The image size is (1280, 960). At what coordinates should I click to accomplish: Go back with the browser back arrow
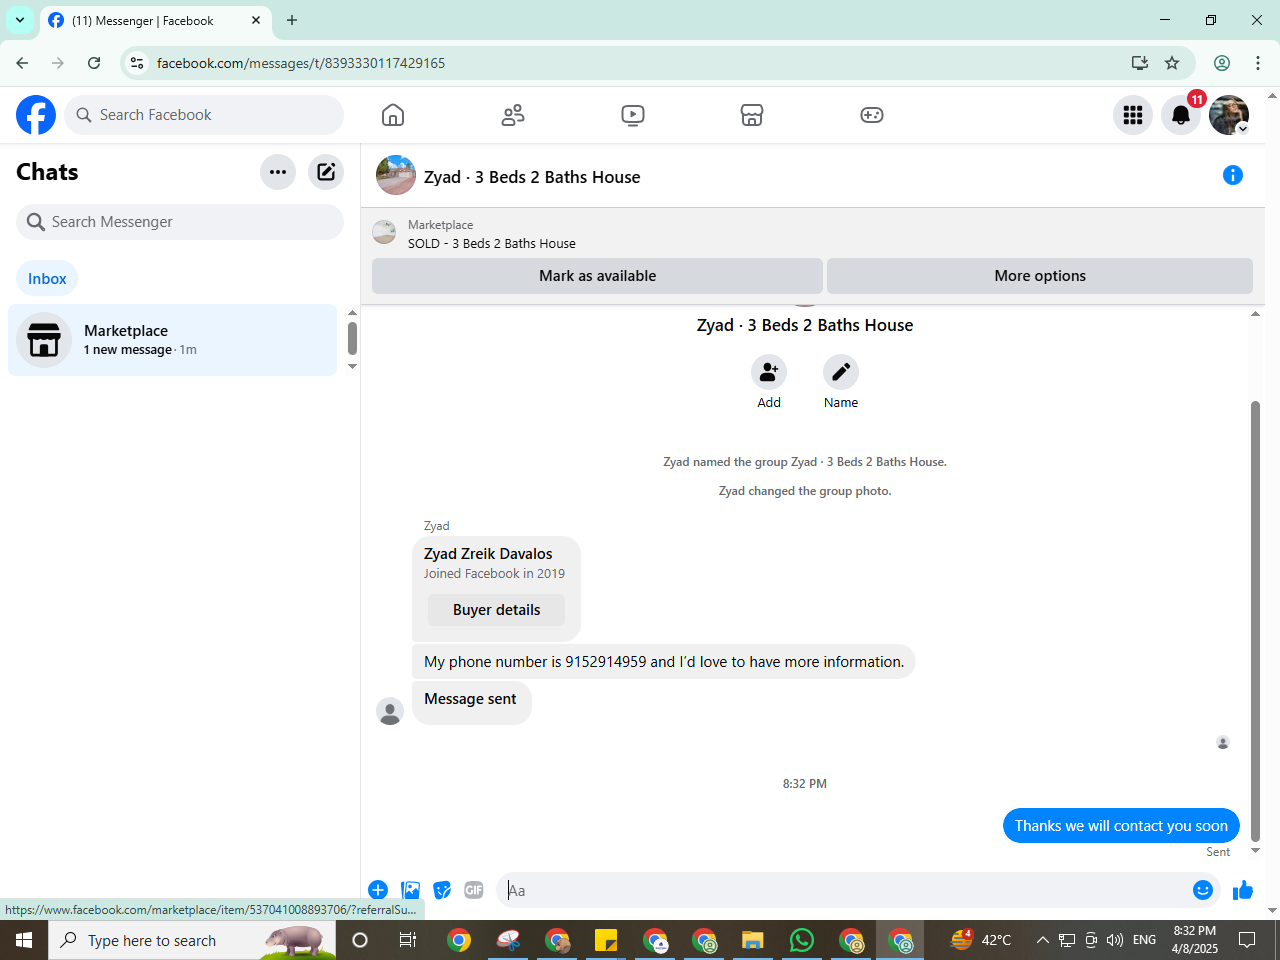click(22, 63)
